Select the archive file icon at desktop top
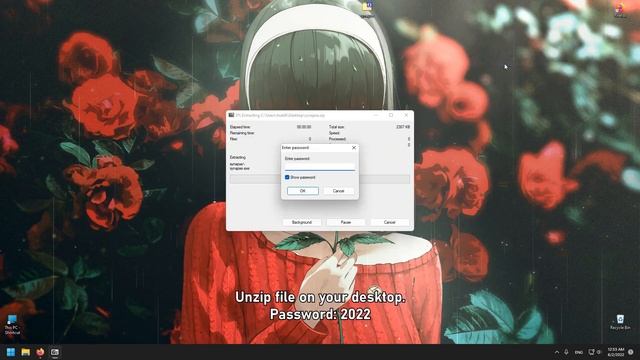The width and height of the screenshot is (640, 360). tap(367, 9)
